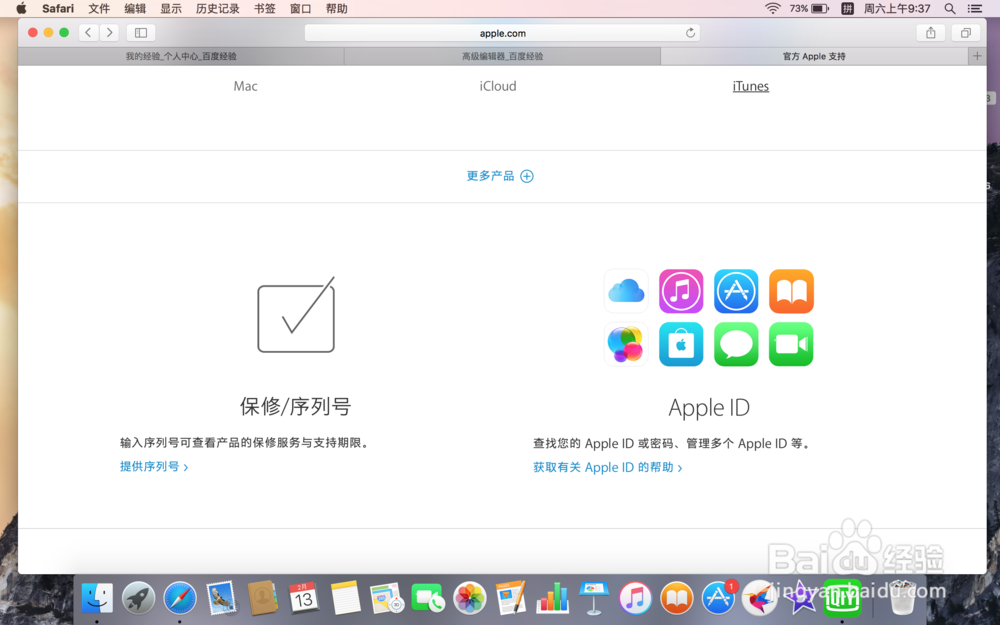Screen dimensions: 1000x625
Task: Switch to 我的经验_个人中心_百度经验 tab
Action: [181, 56]
